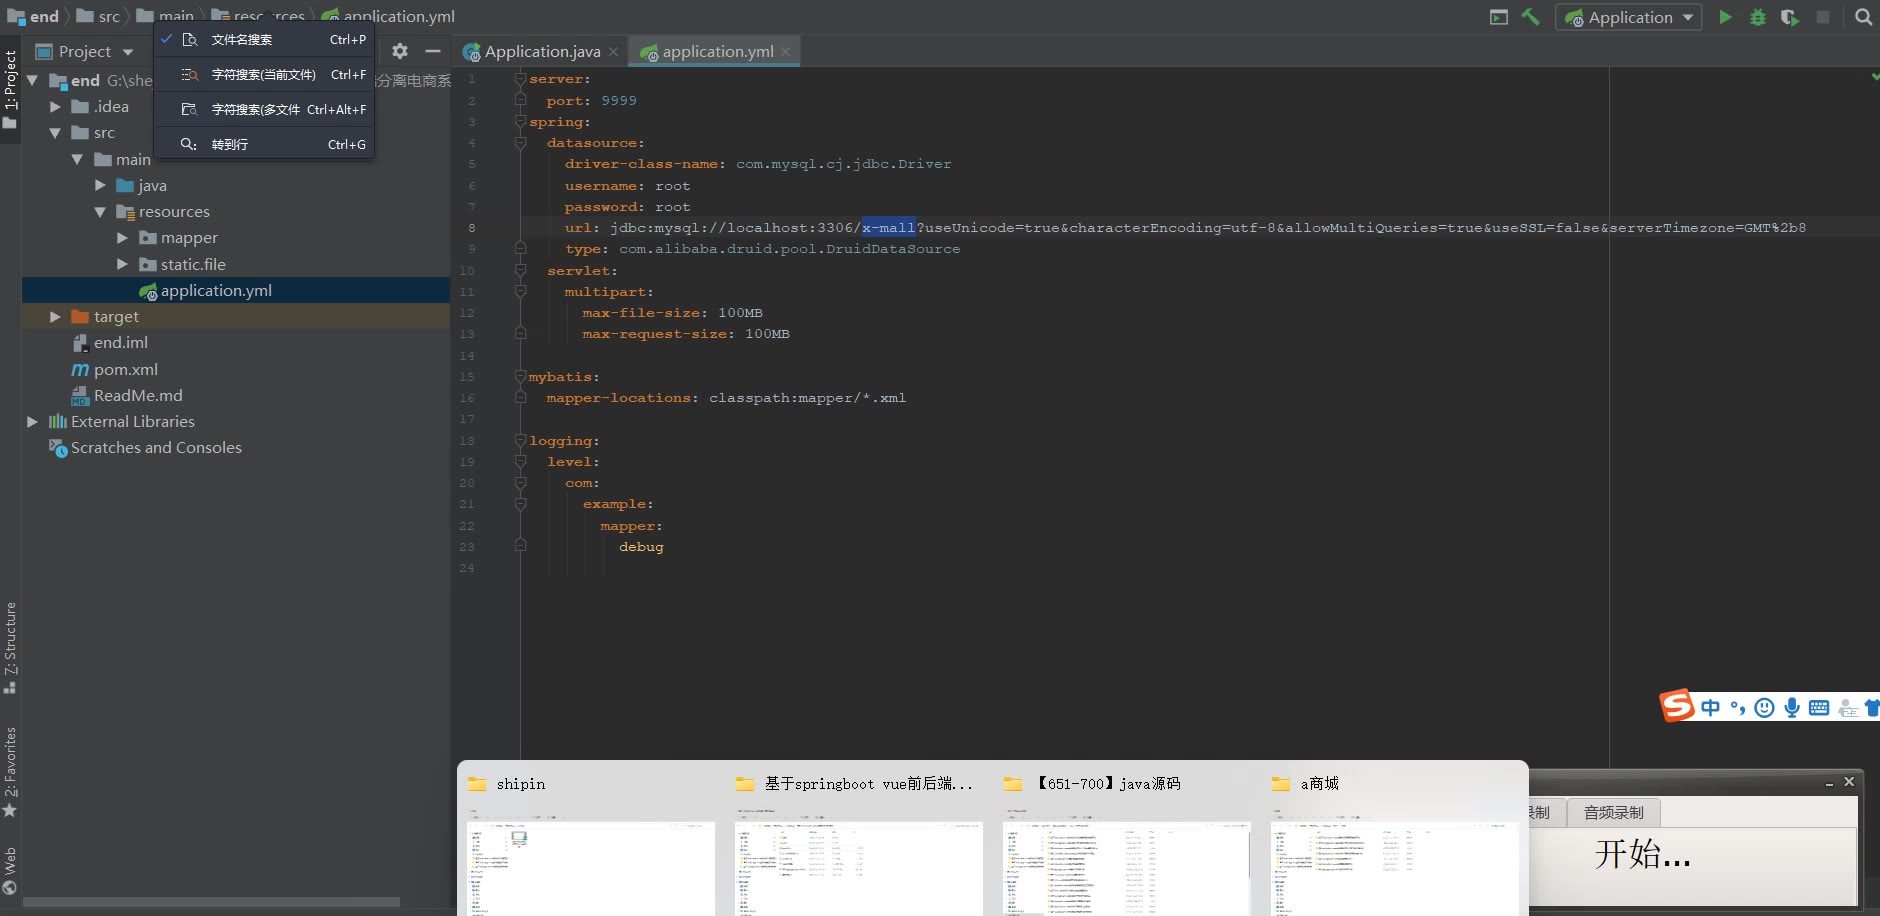Open Project panel settings gear

400,51
